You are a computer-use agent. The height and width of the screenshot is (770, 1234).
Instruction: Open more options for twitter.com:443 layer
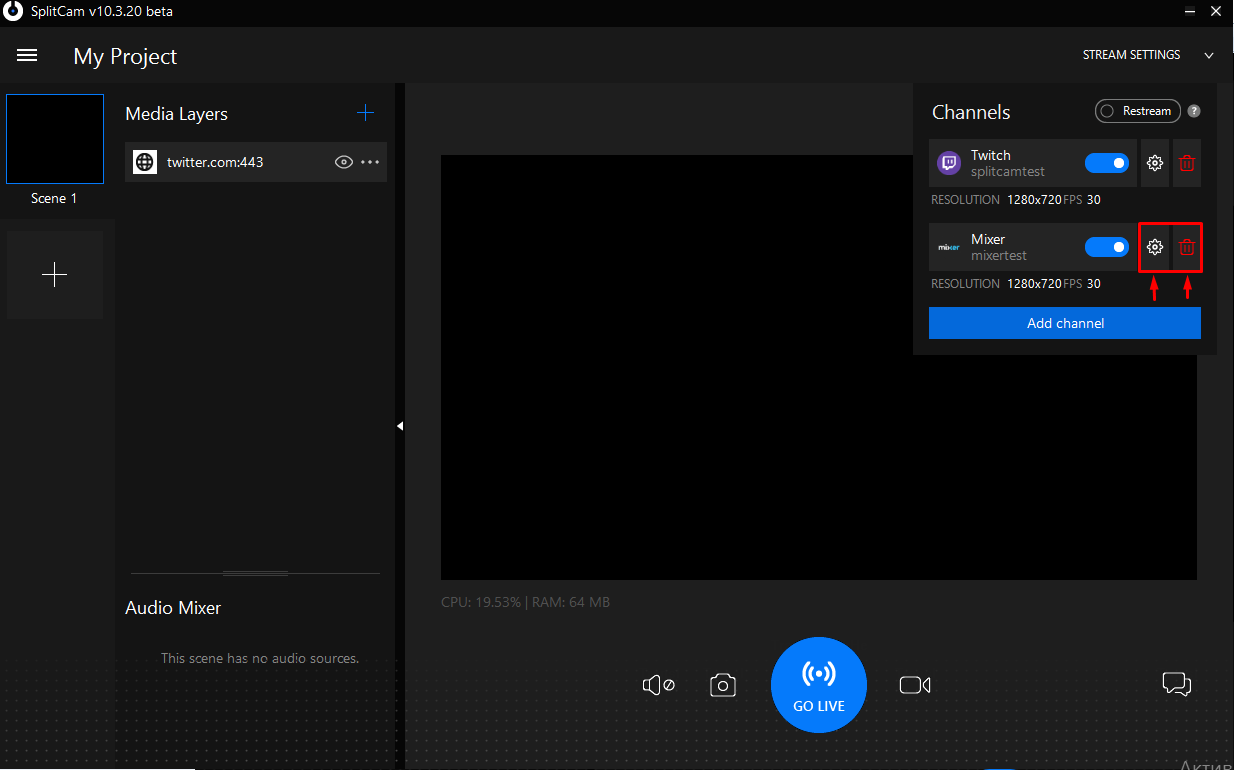point(371,161)
